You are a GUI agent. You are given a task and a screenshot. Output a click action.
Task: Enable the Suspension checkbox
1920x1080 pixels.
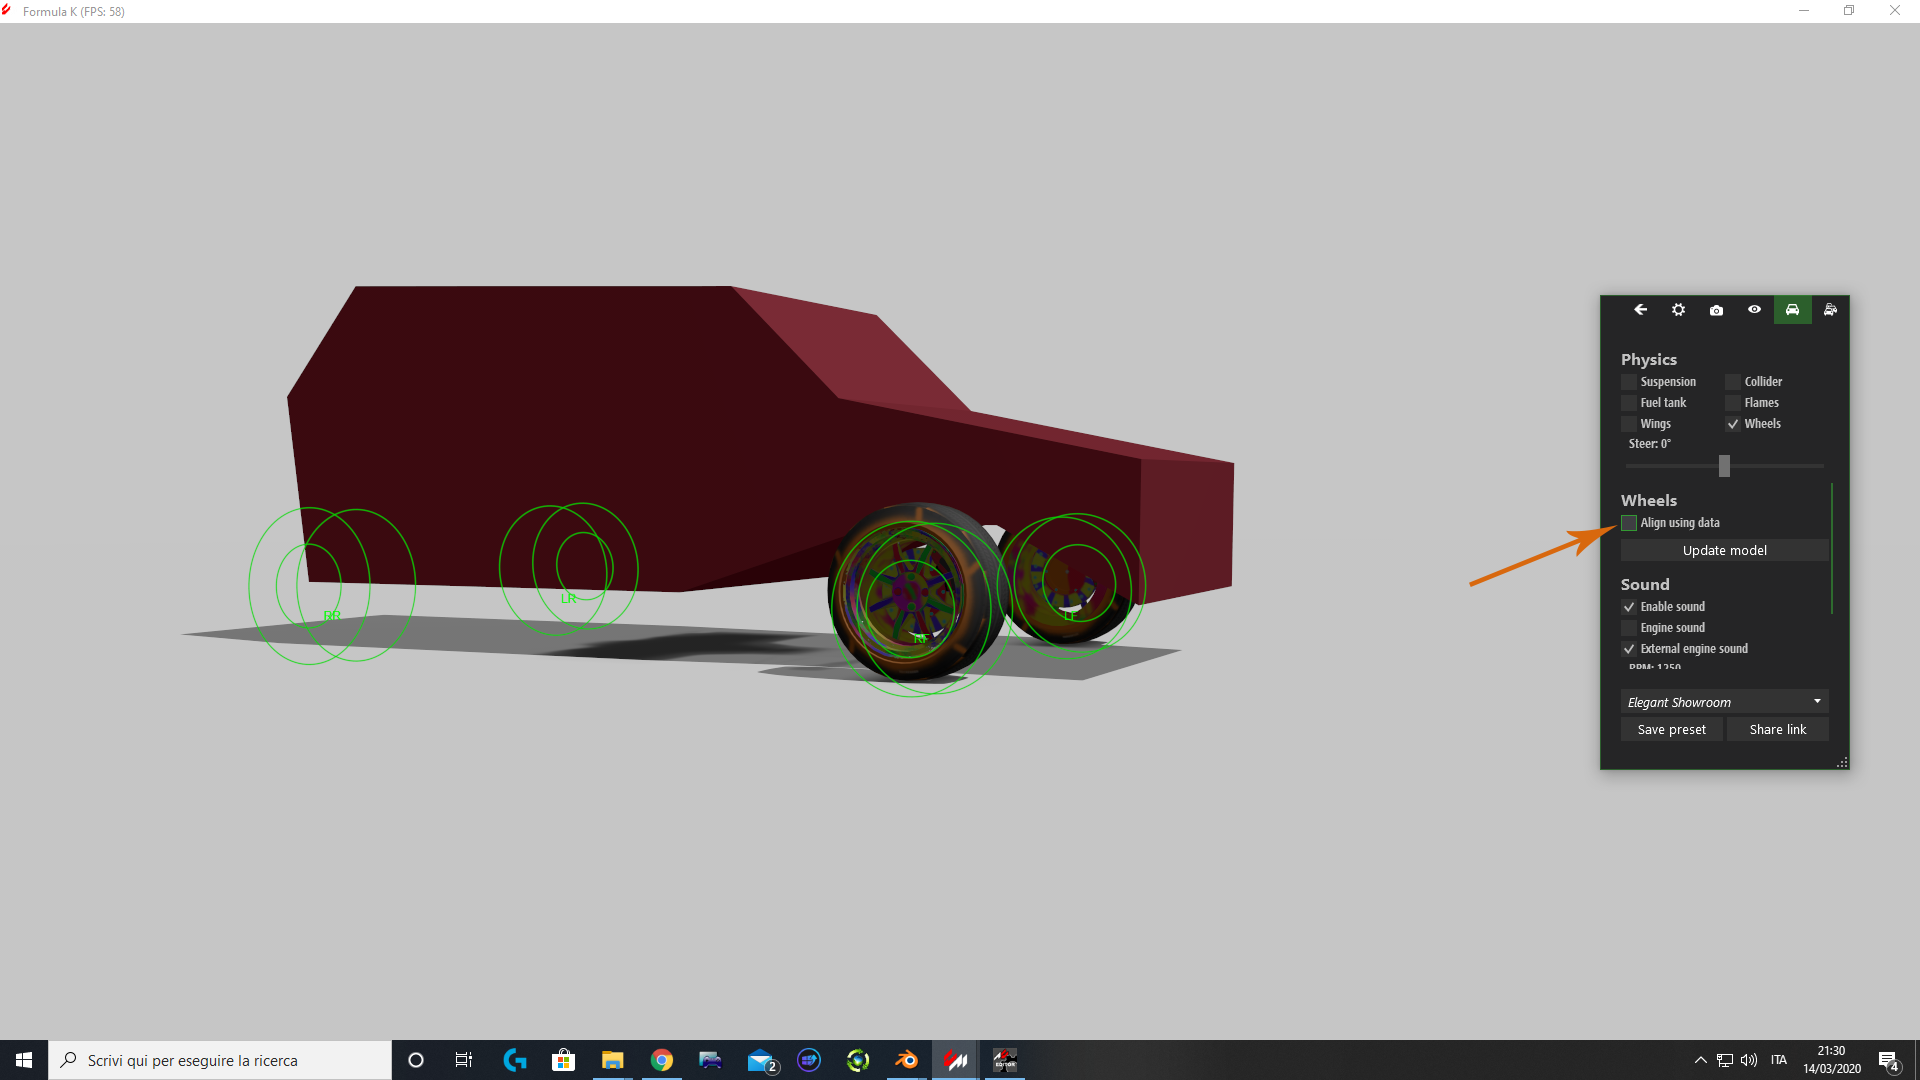[x=1629, y=382]
